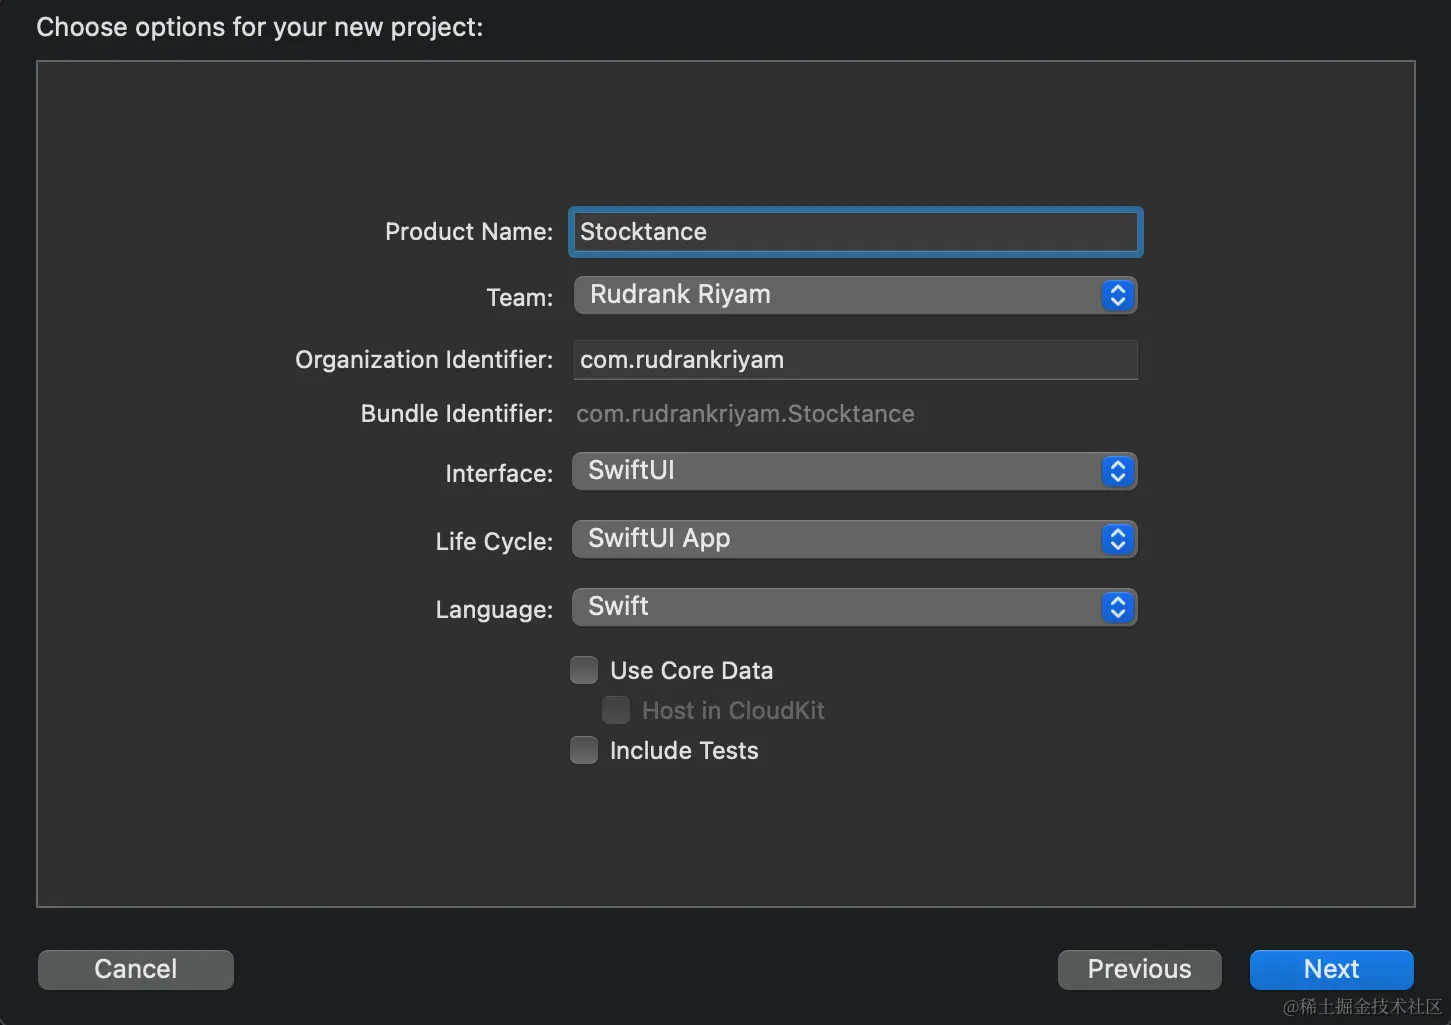
Task: Click the Stocktance product name text
Action: pyautogui.click(x=643, y=231)
